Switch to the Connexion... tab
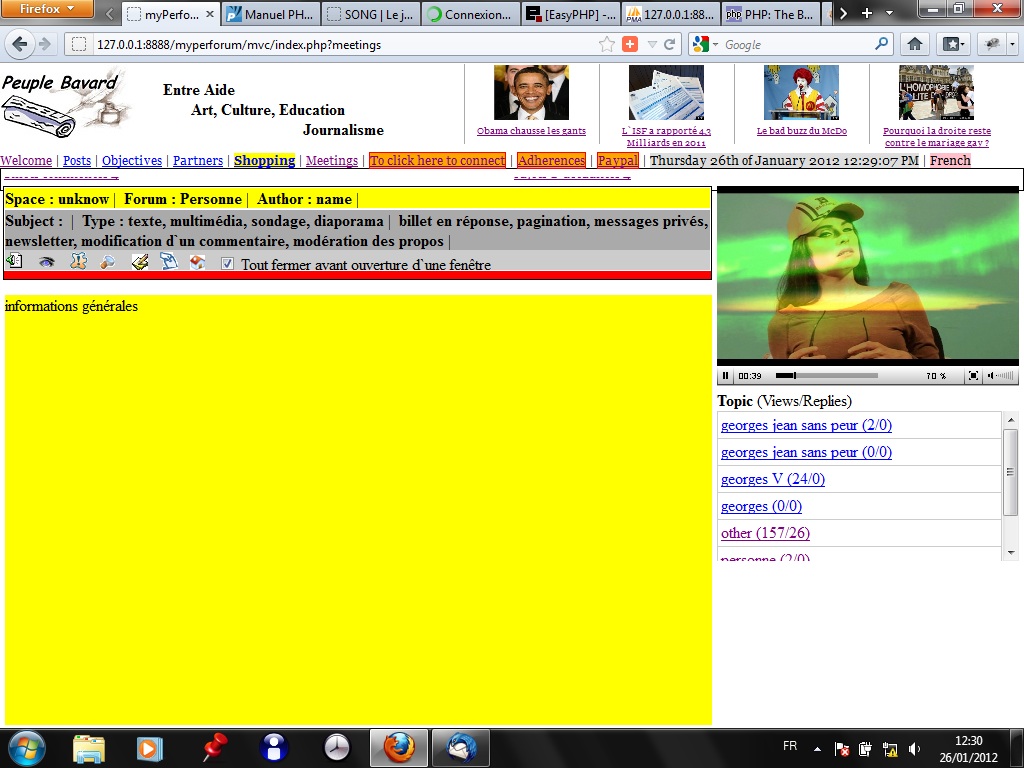The width and height of the screenshot is (1024, 768). [472, 14]
